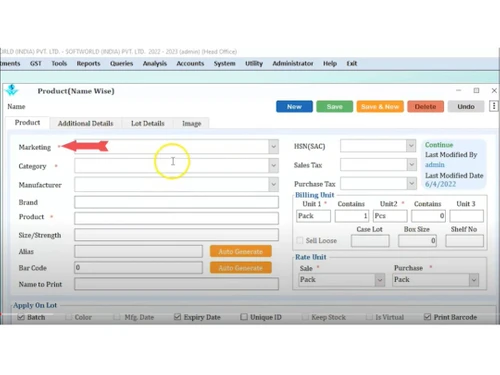Close the Product(Name Wise) window
500x375 pixels.
point(494,90)
